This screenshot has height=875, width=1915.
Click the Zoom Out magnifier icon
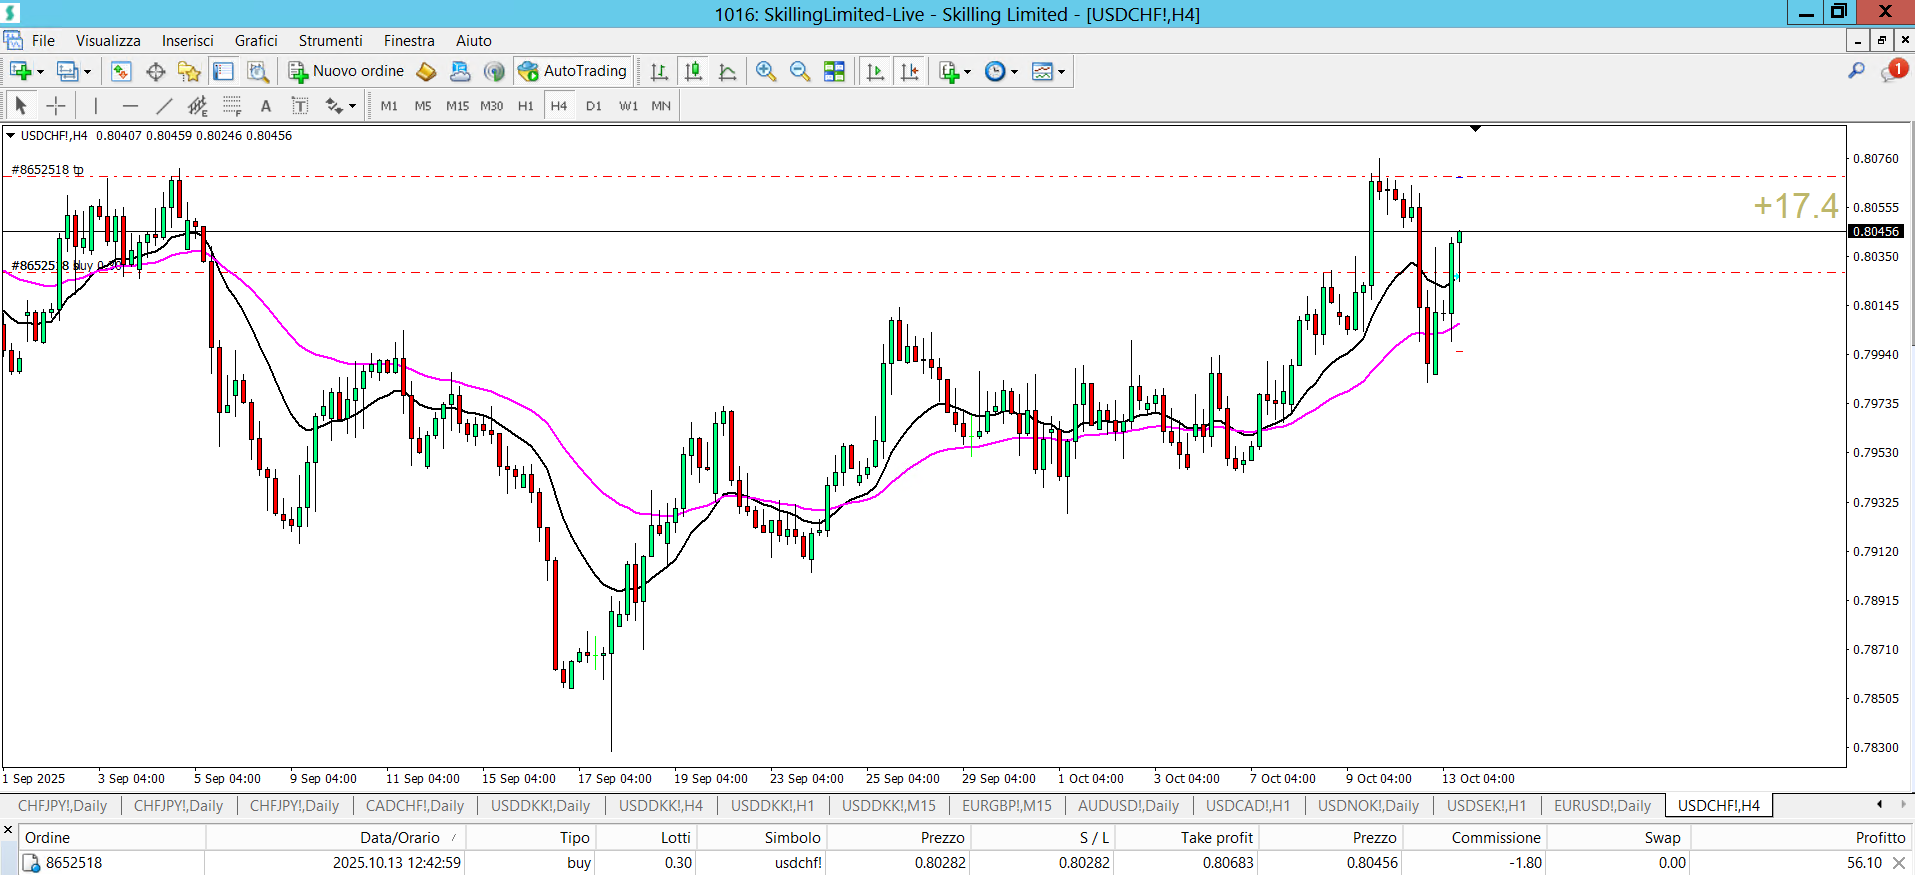tap(800, 71)
